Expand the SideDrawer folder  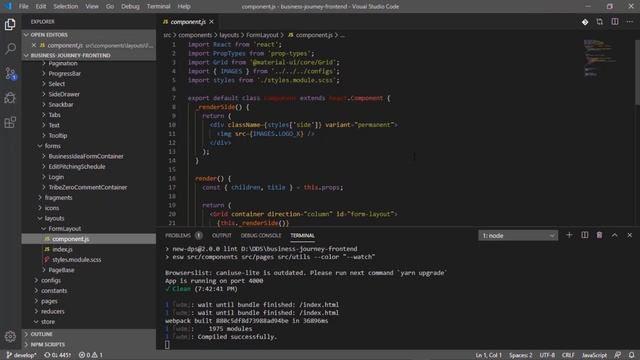click(64, 94)
